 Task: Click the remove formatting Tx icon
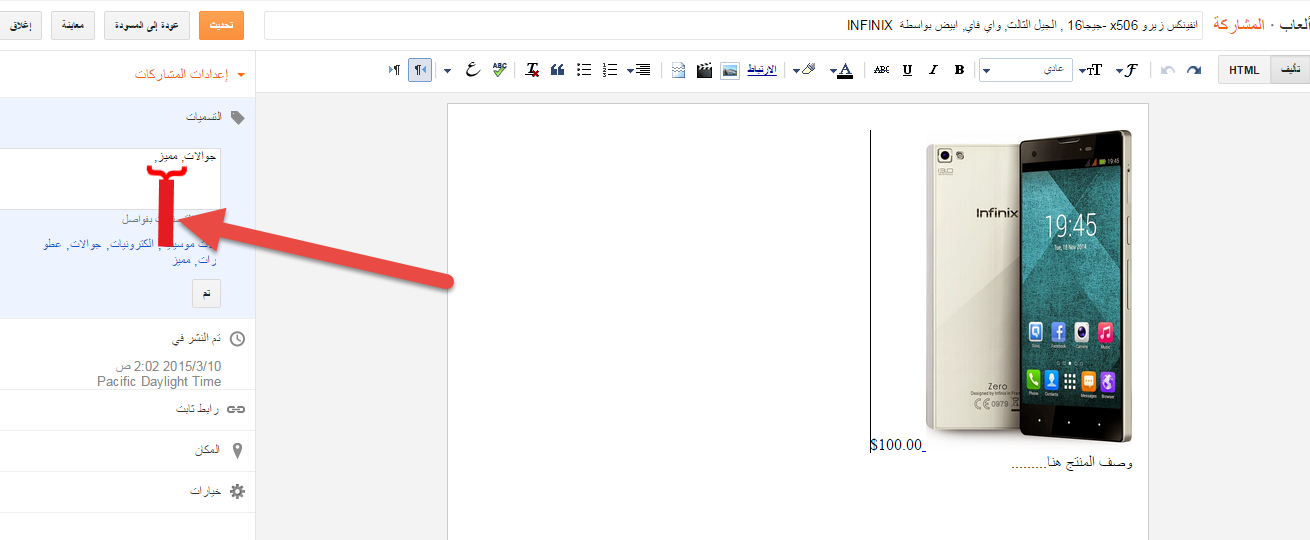pos(532,70)
